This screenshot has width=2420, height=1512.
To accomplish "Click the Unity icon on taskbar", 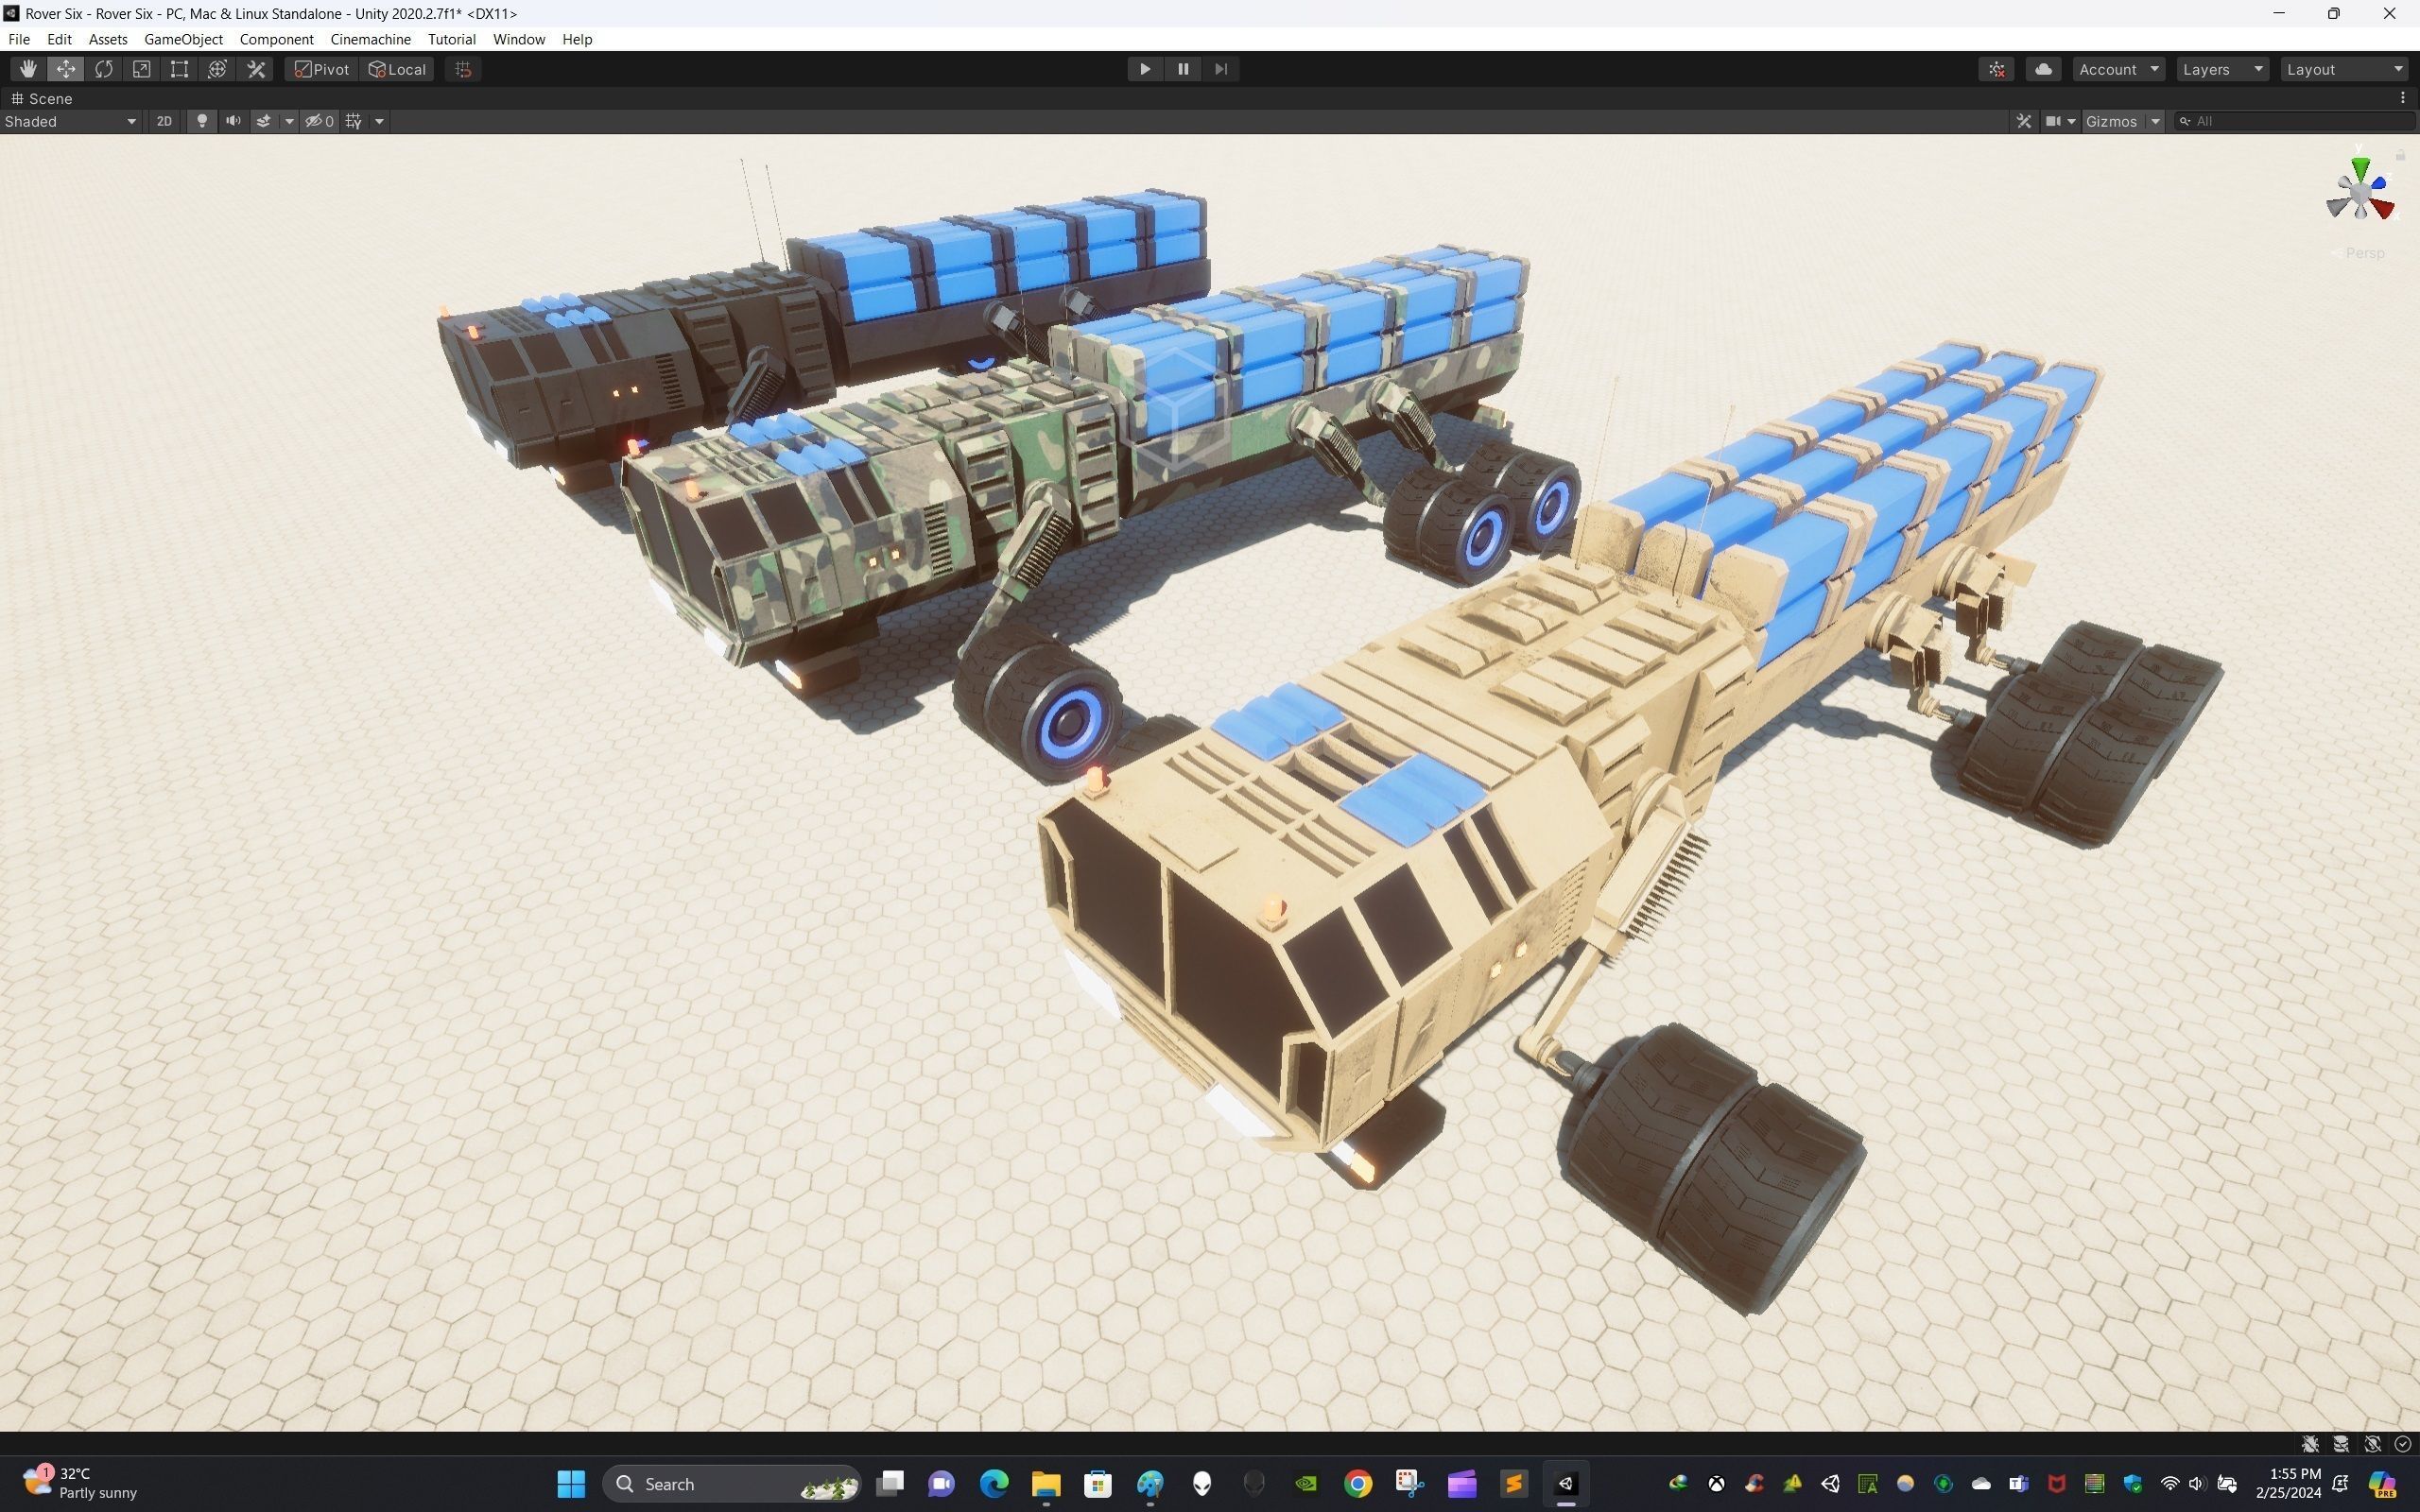I will 1566,1483.
